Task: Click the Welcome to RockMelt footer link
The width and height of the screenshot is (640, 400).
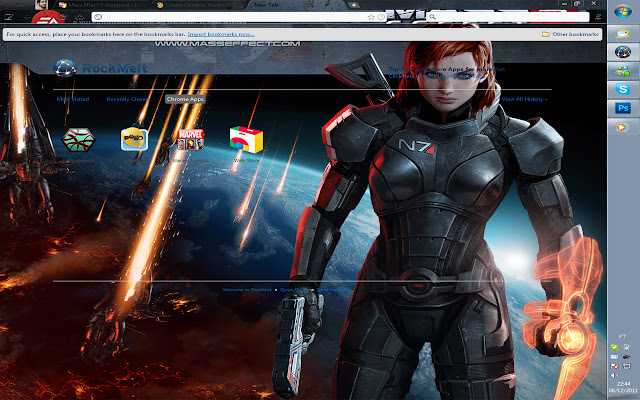Action: pyautogui.click(x=247, y=290)
